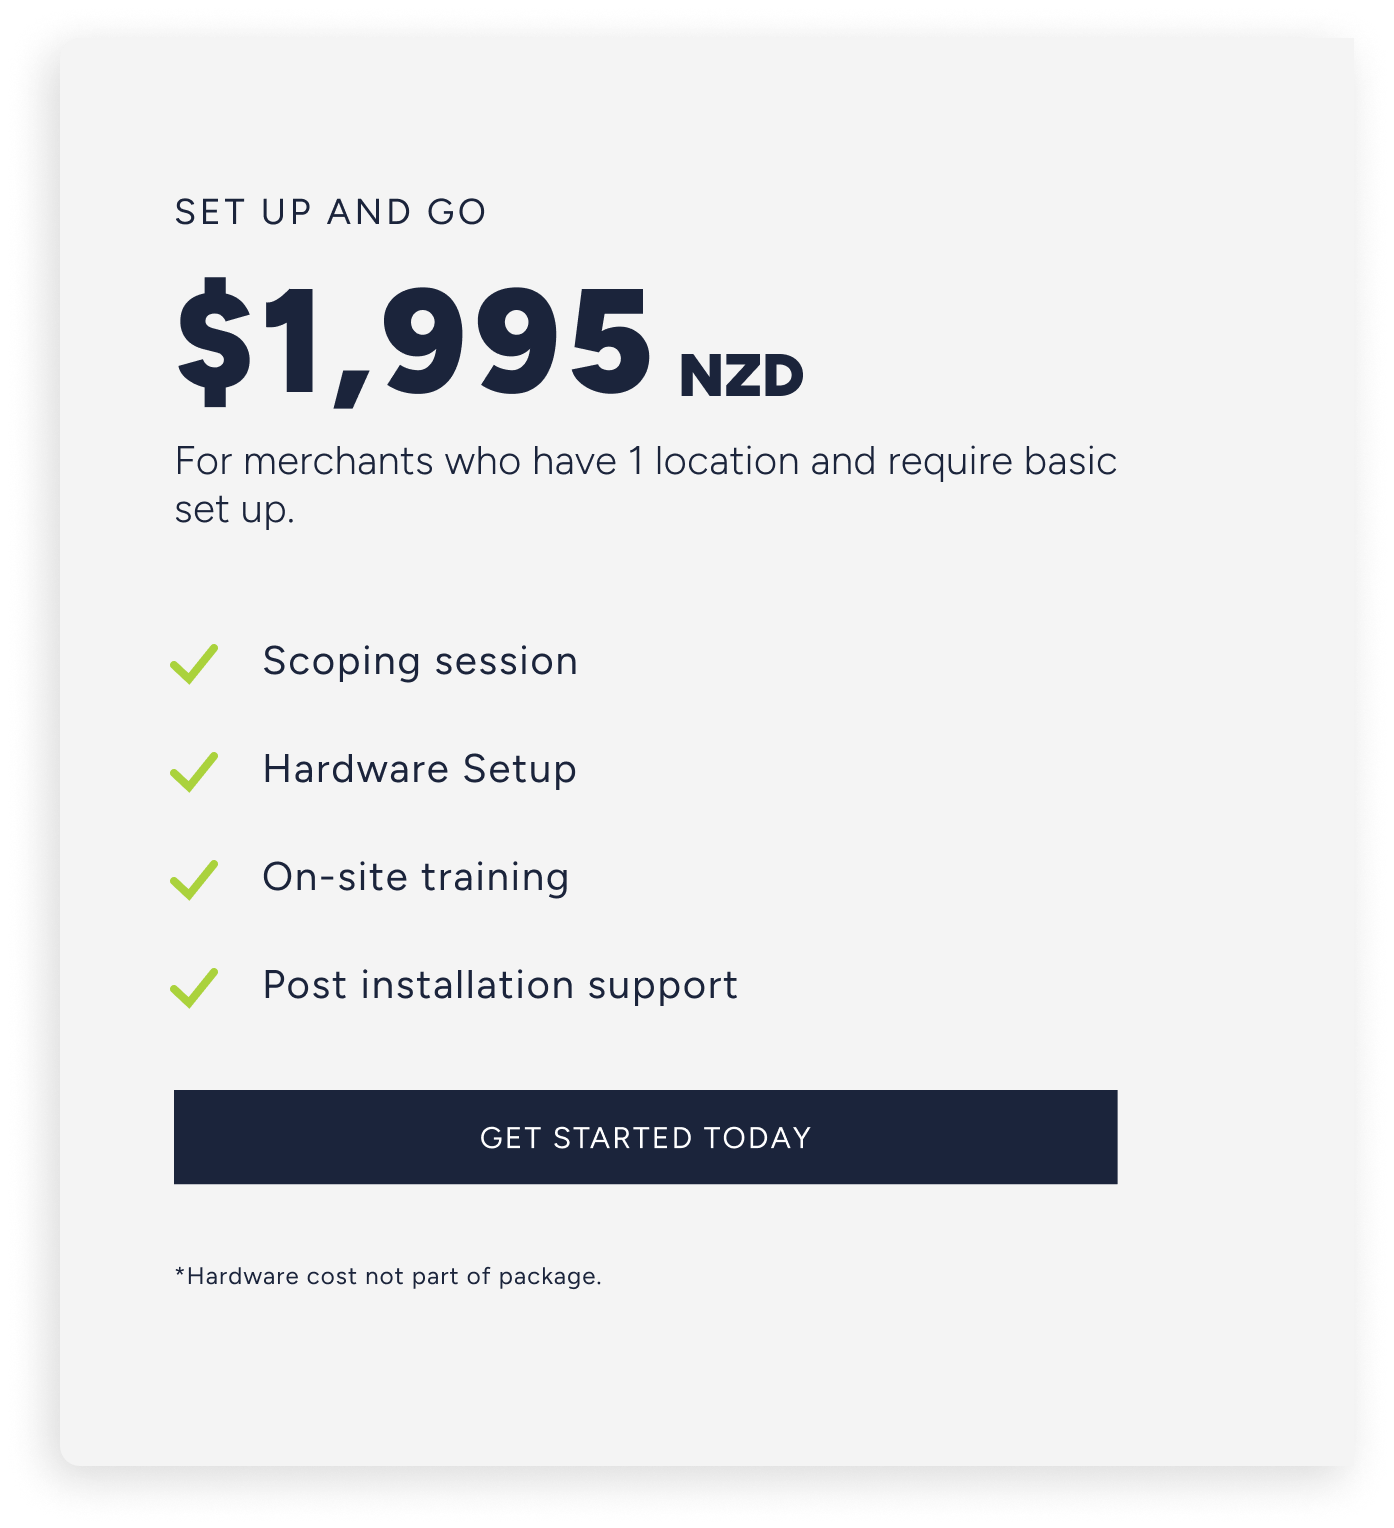Click the NZD currency label

click(741, 377)
